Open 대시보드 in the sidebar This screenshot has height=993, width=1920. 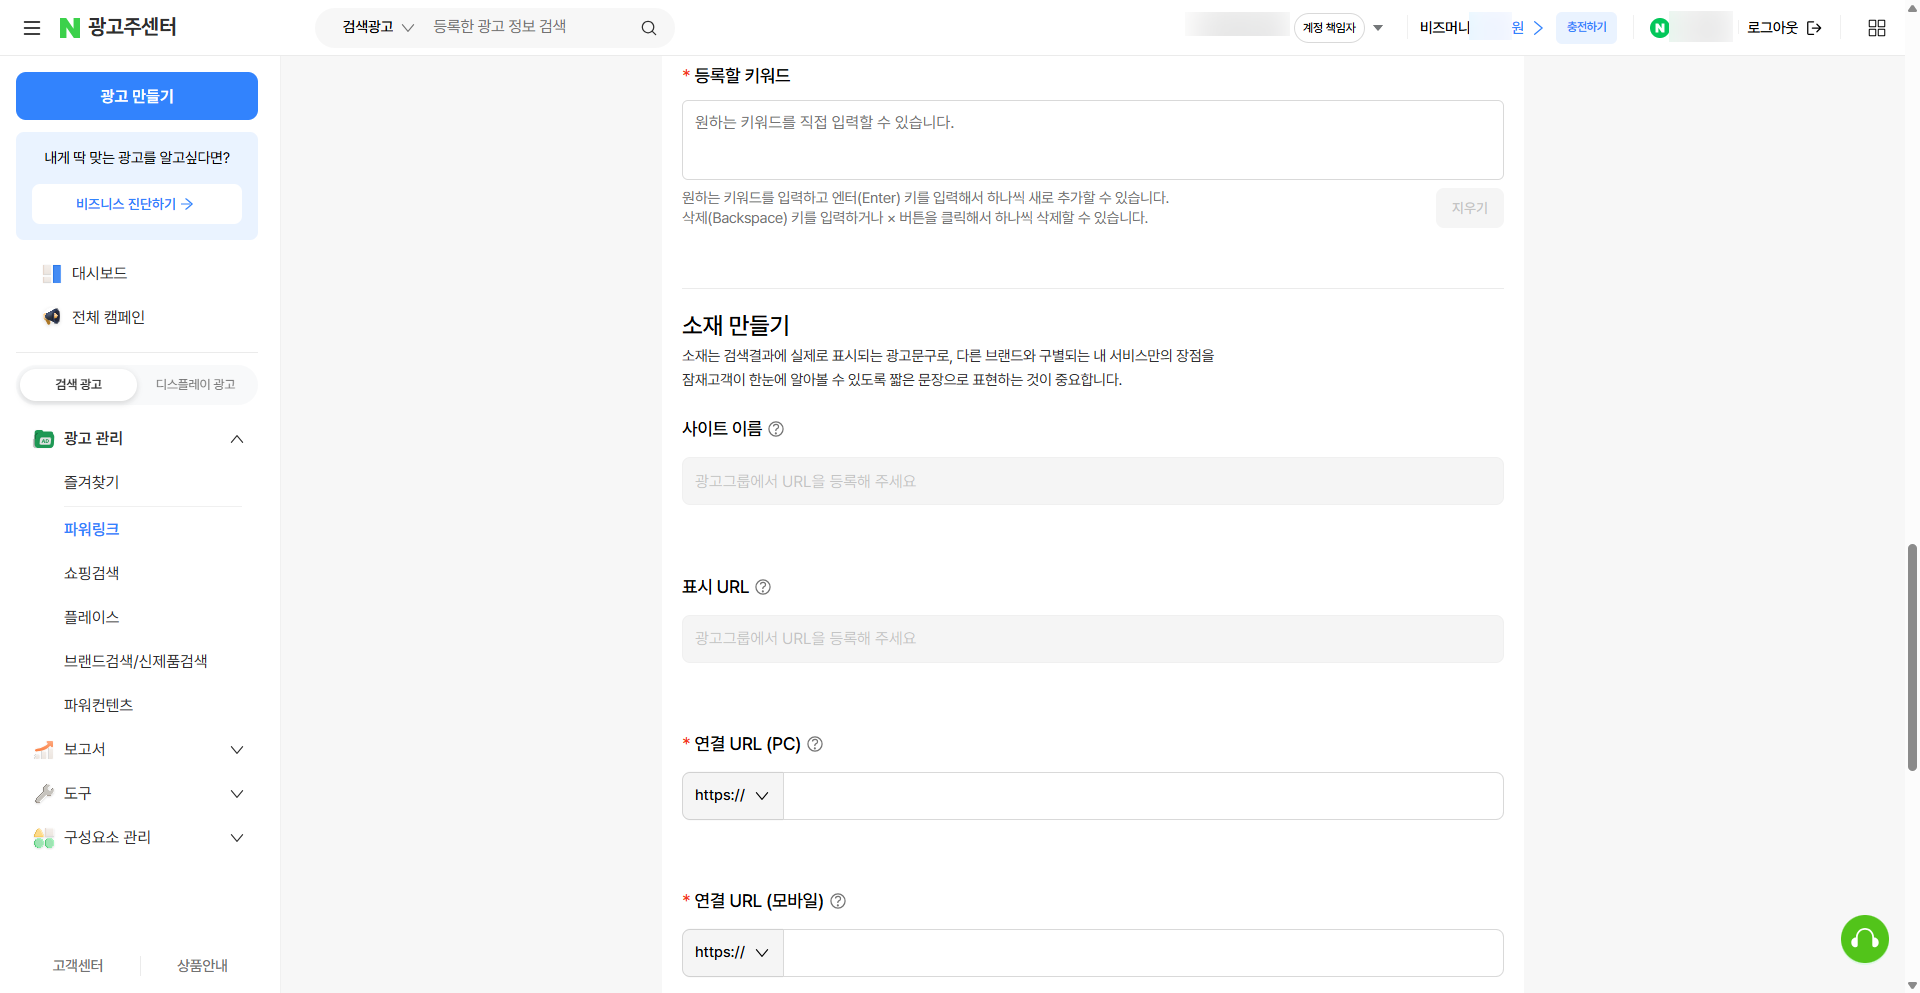99,273
